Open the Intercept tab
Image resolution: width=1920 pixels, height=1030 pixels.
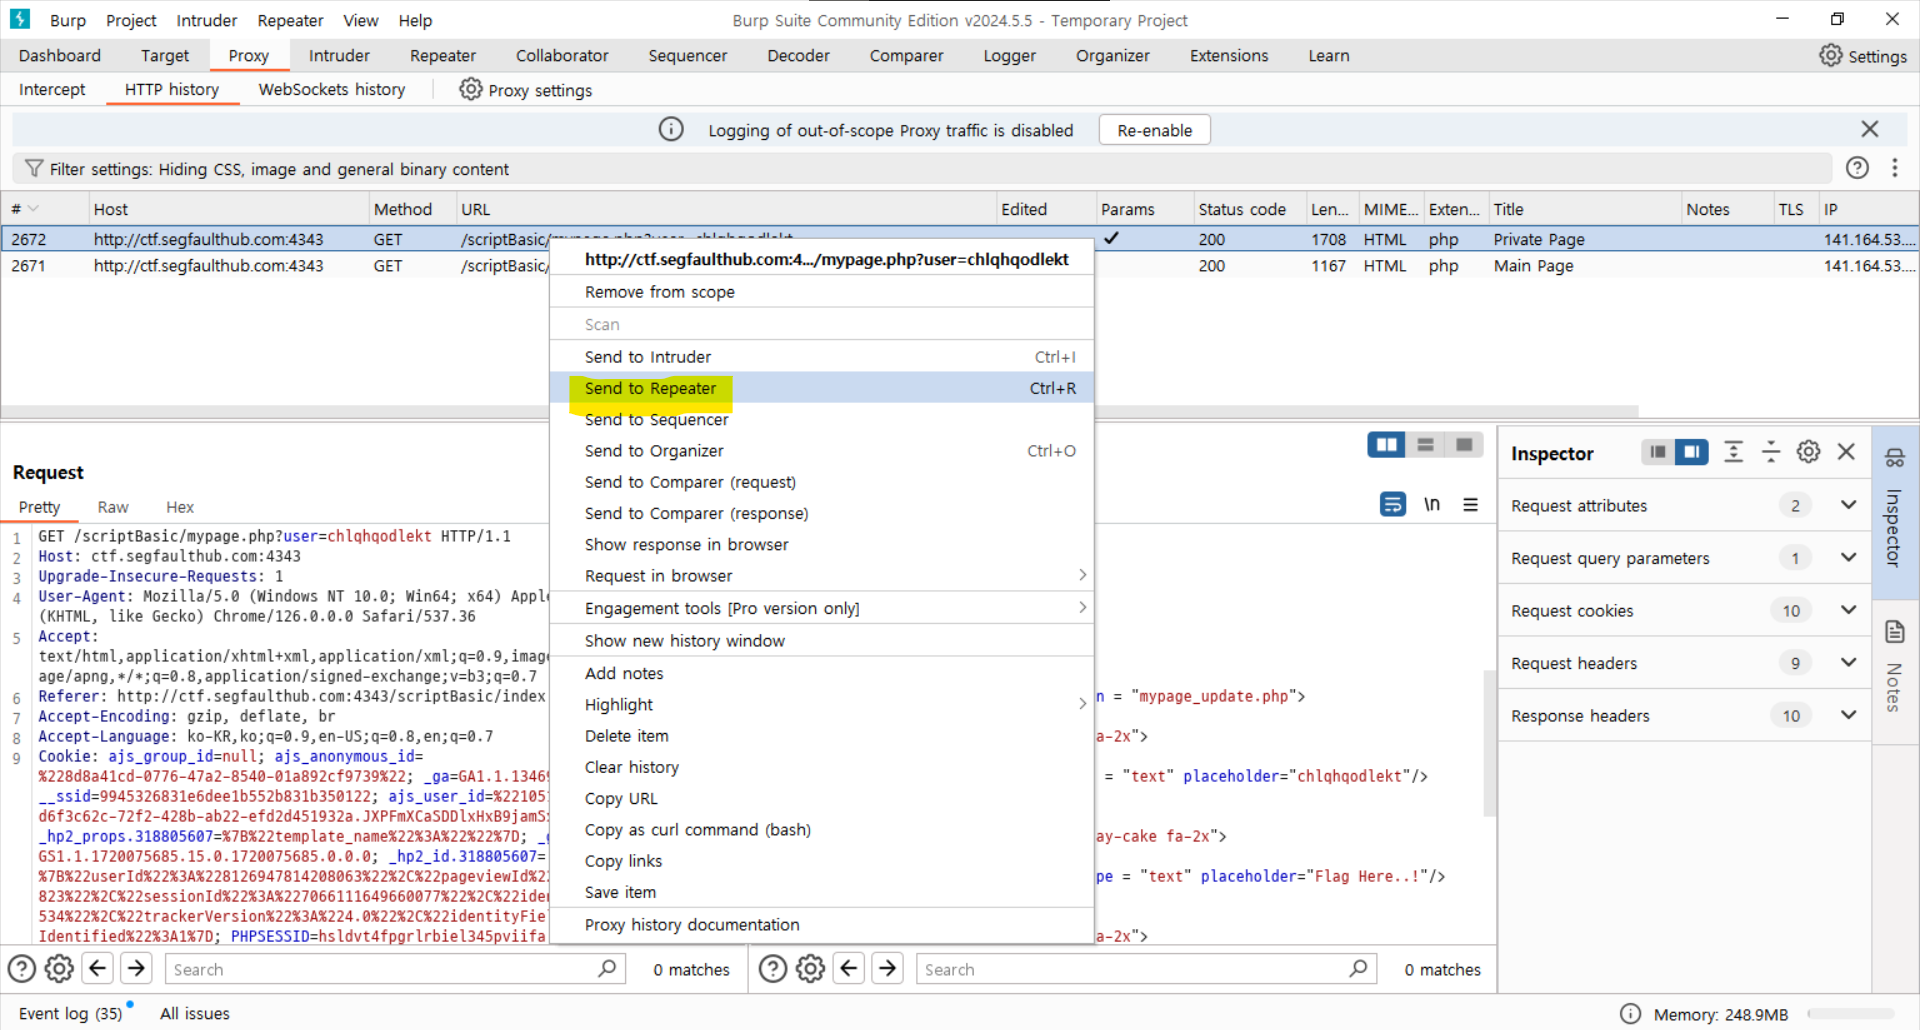(x=52, y=90)
